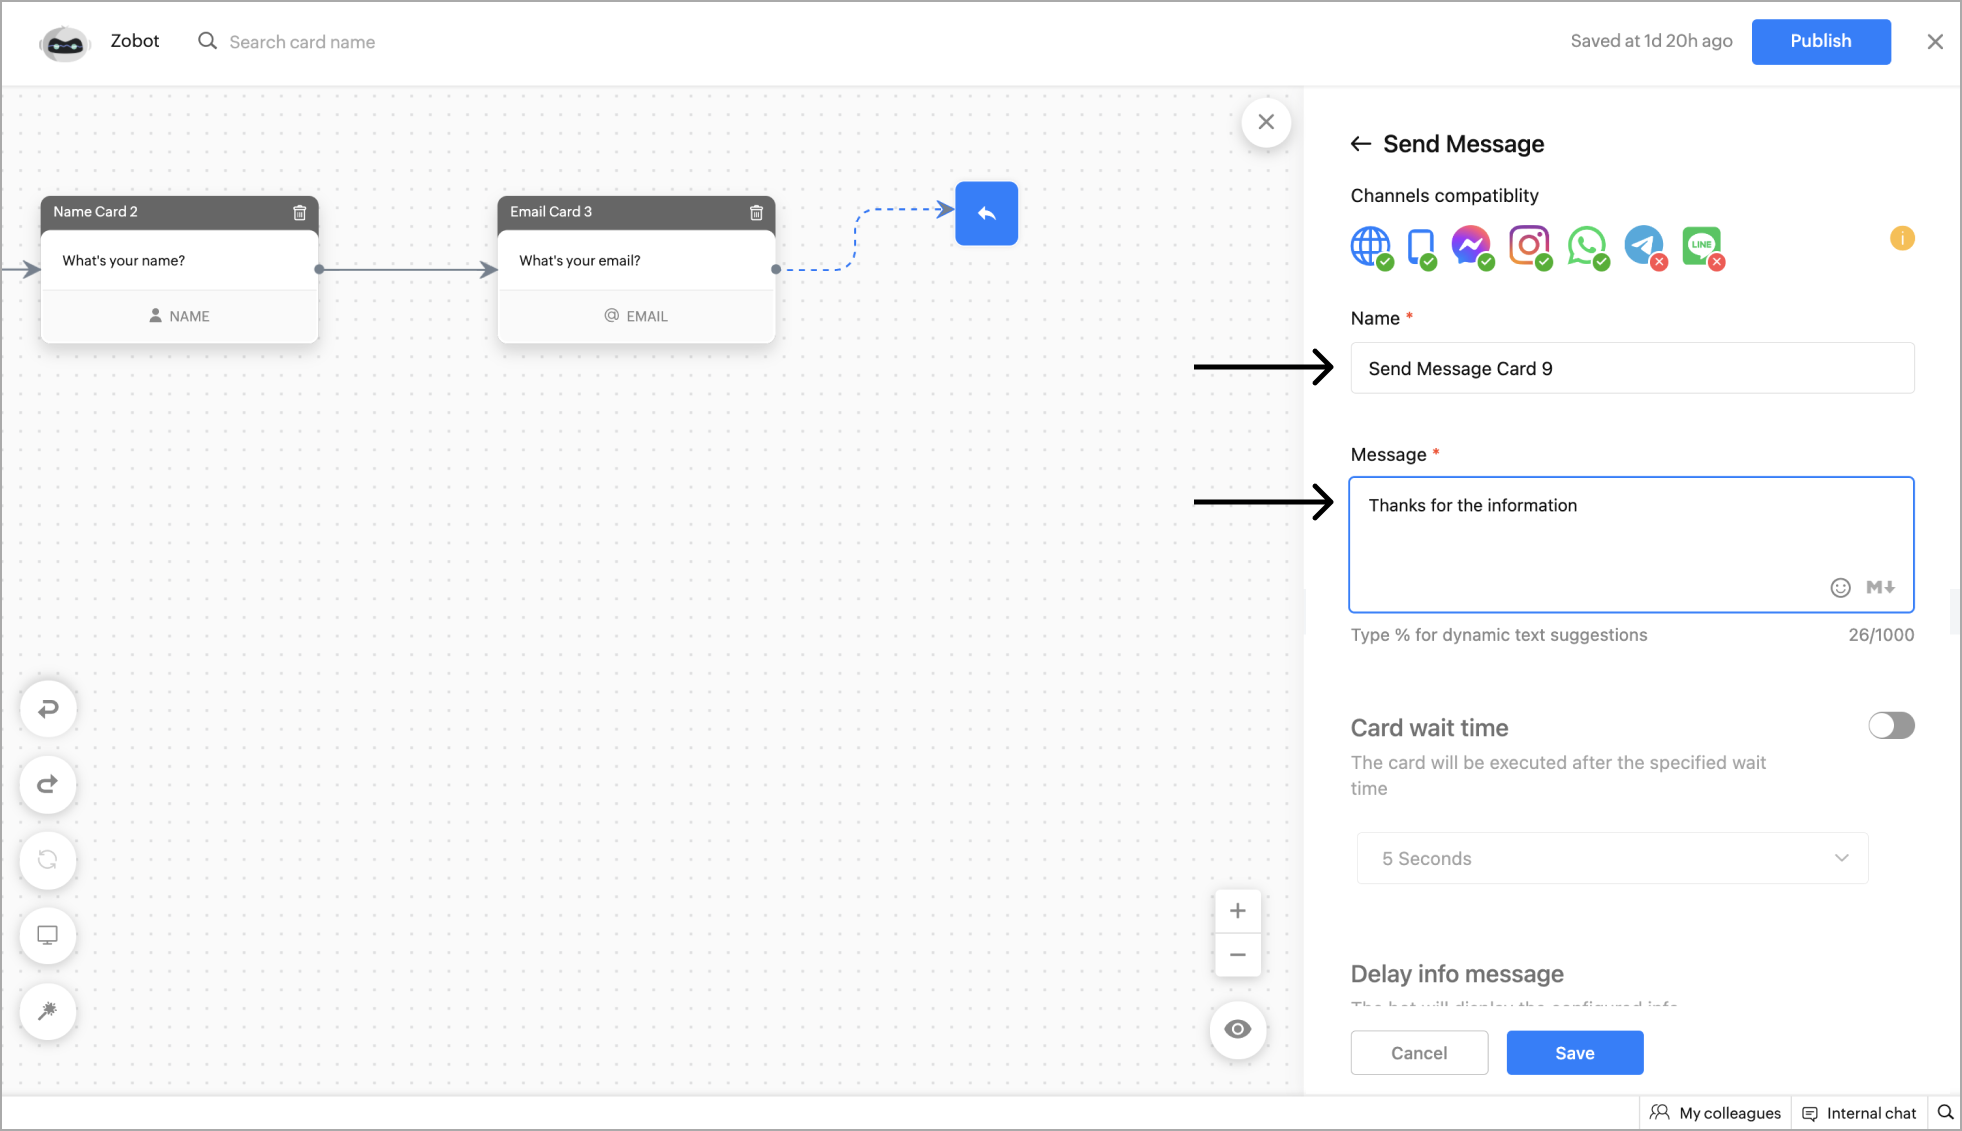Click the undo arrow icon

click(x=48, y=709)
